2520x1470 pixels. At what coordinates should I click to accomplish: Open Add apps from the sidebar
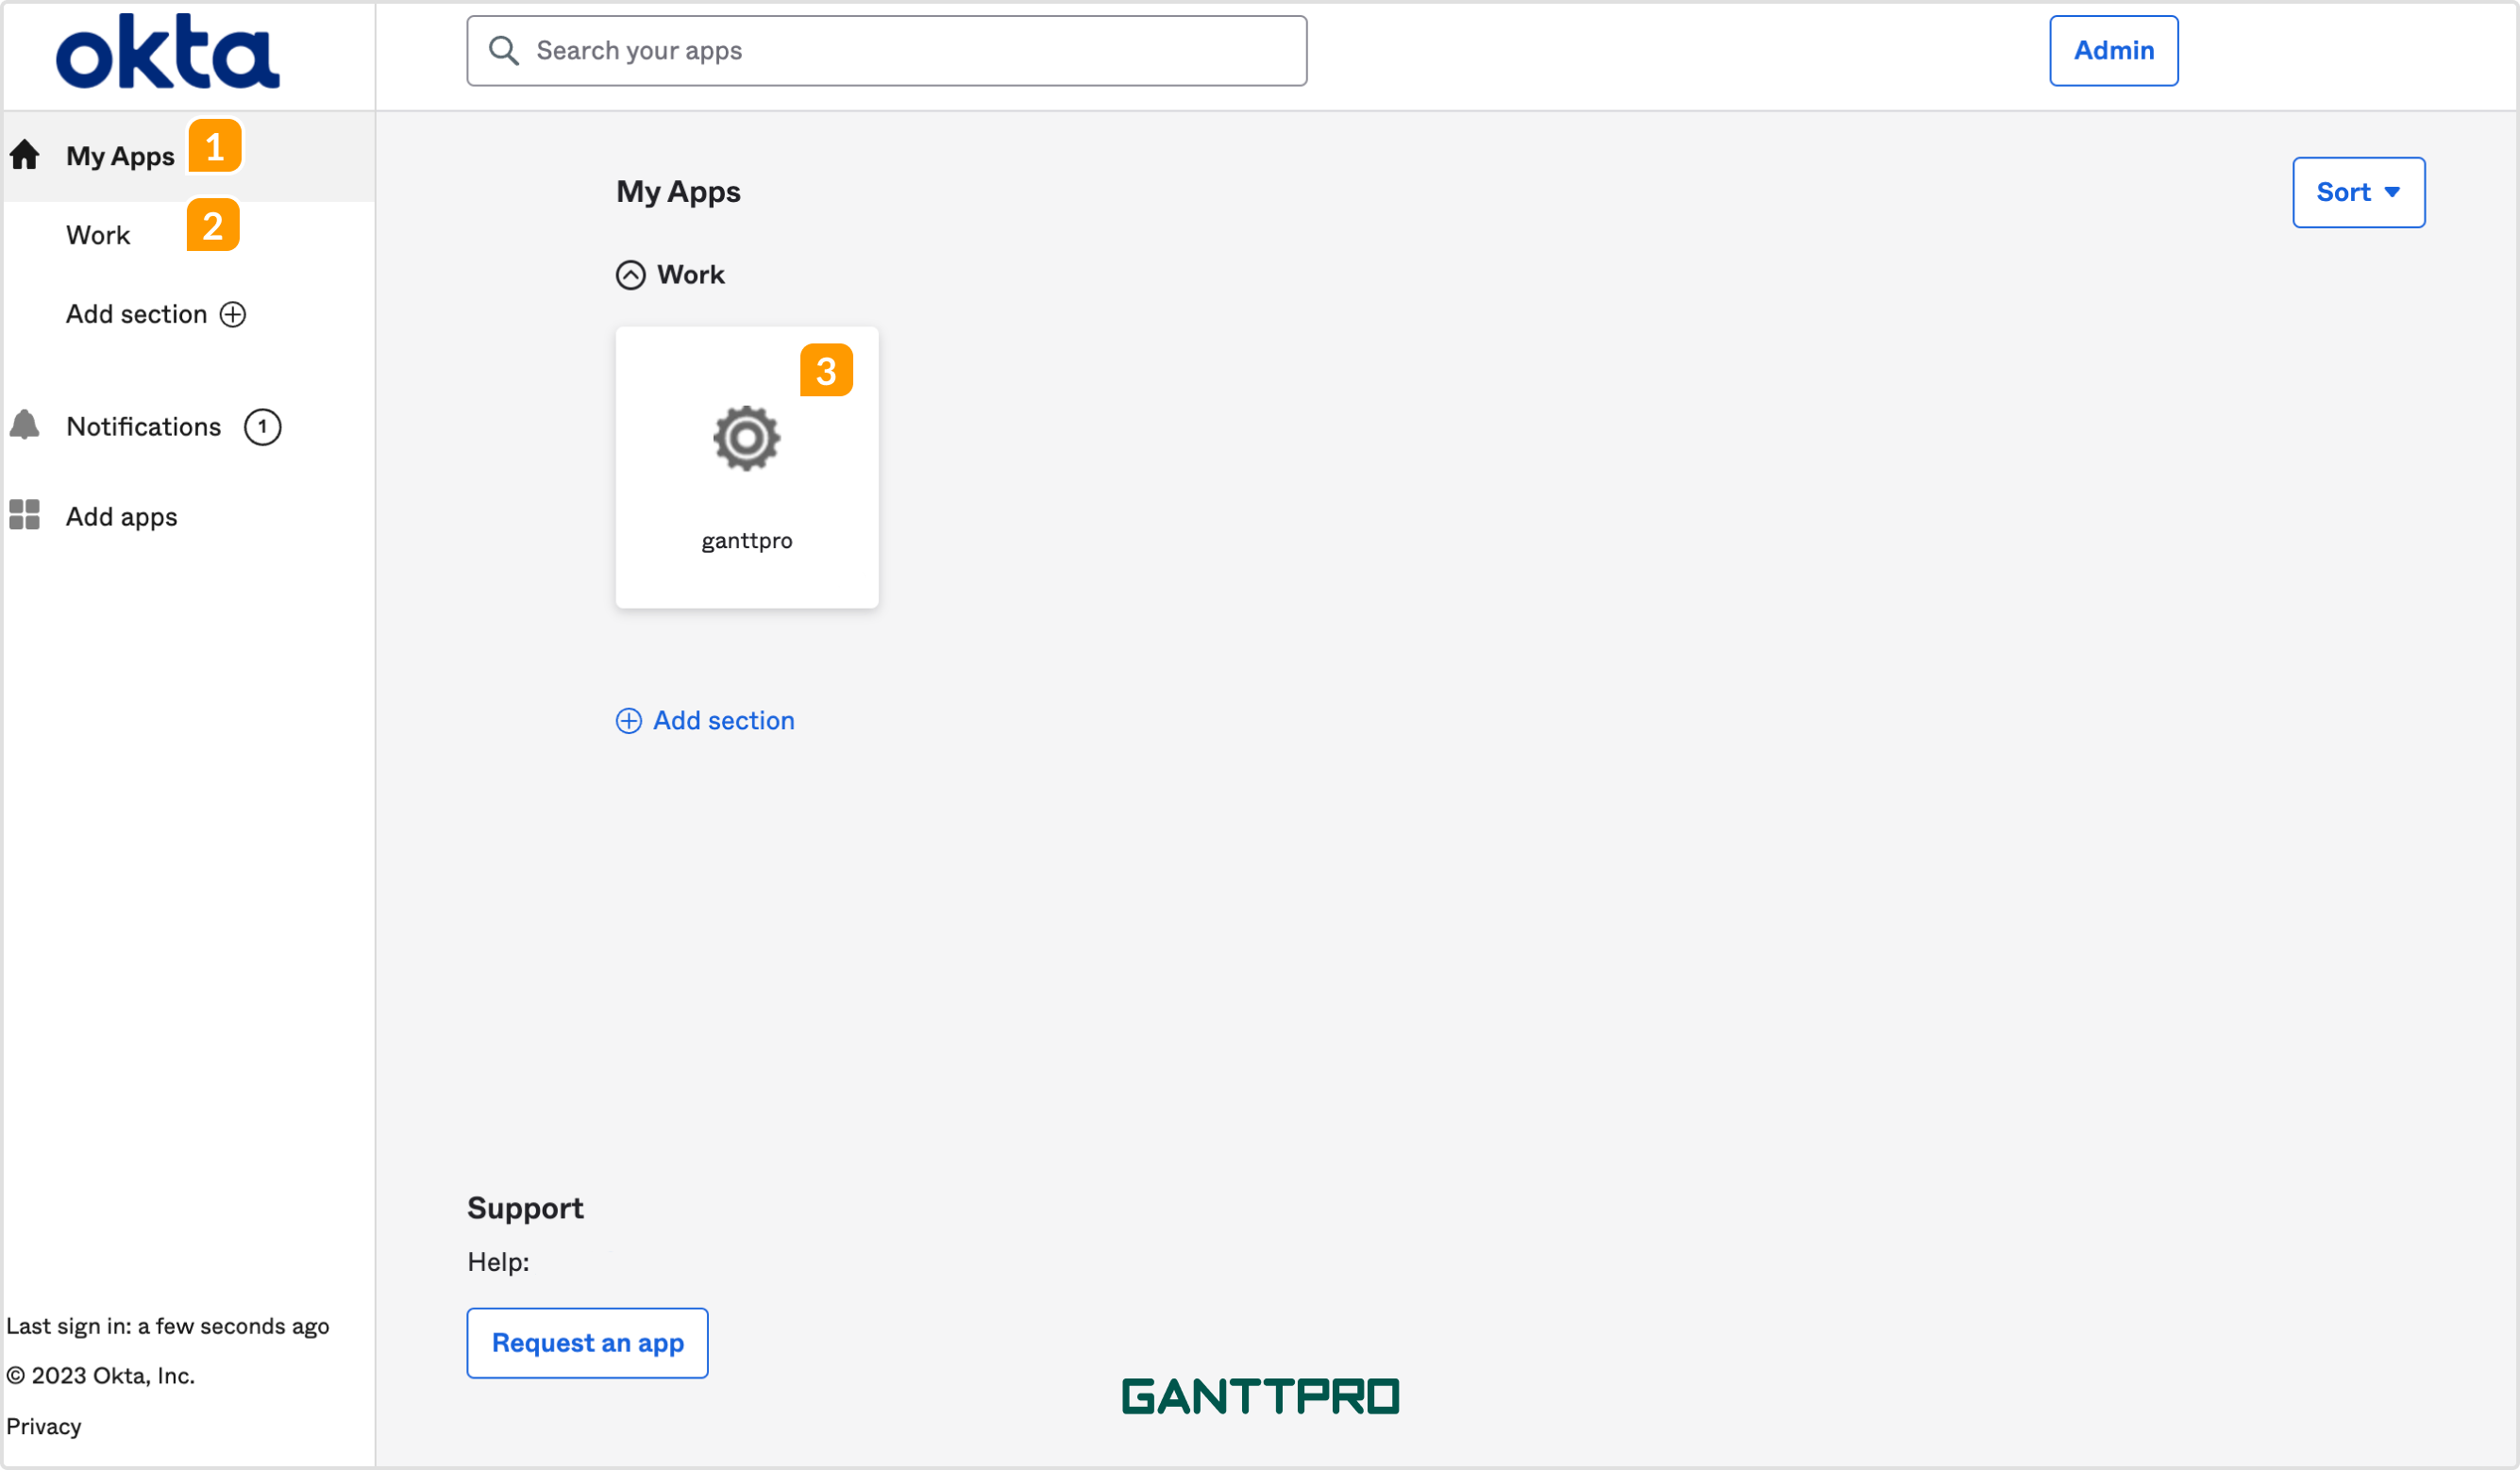click(121, 517)
